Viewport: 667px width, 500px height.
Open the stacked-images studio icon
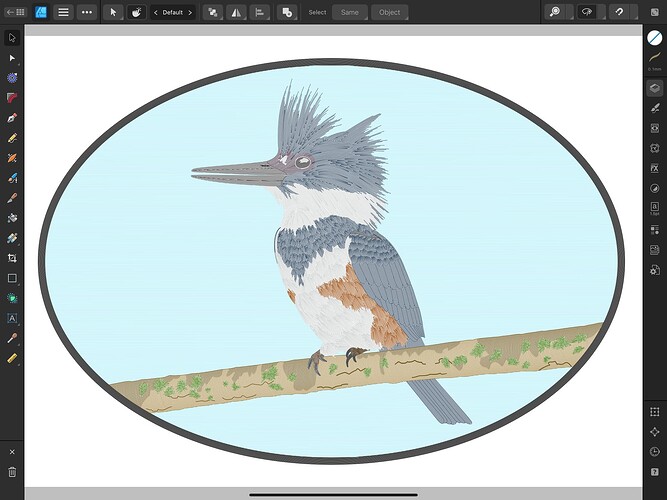[655, 250]
